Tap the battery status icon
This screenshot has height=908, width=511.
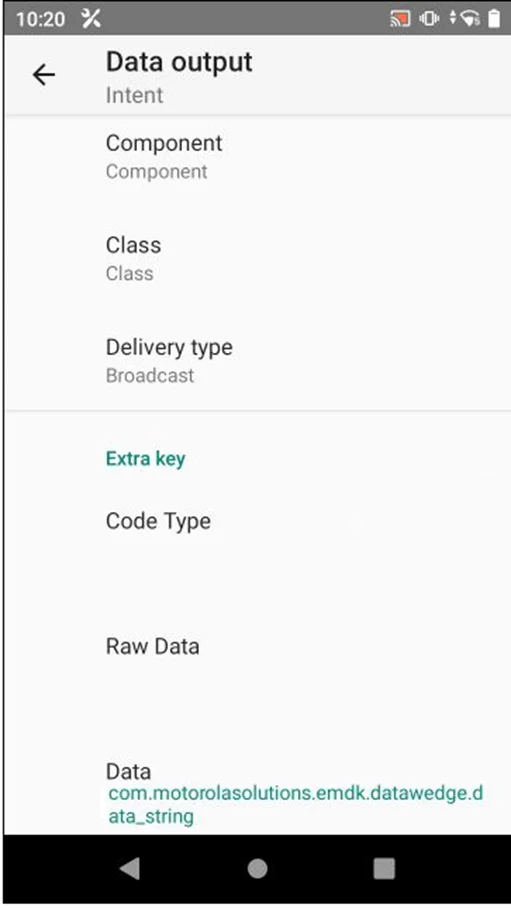[x=494, y=19]
